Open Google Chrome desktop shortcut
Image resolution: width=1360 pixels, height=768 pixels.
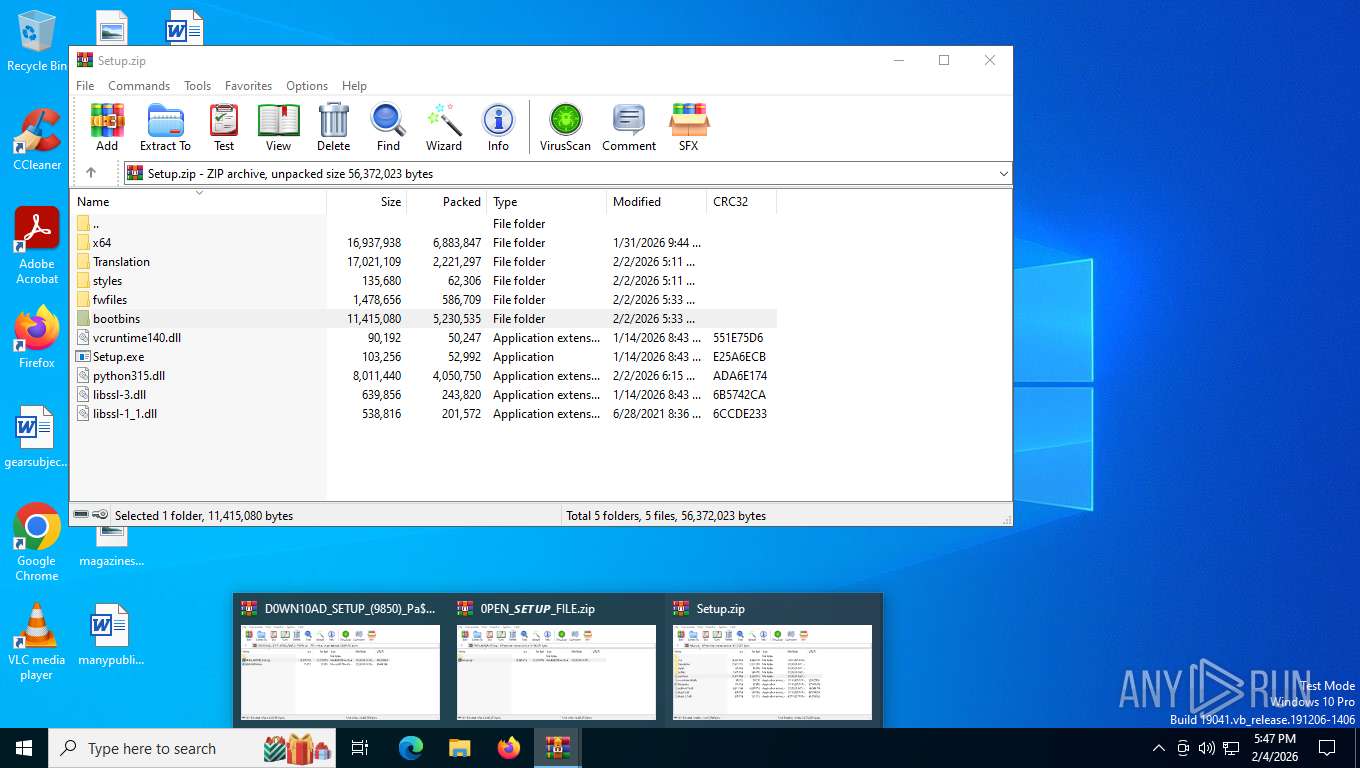point(37,542)
